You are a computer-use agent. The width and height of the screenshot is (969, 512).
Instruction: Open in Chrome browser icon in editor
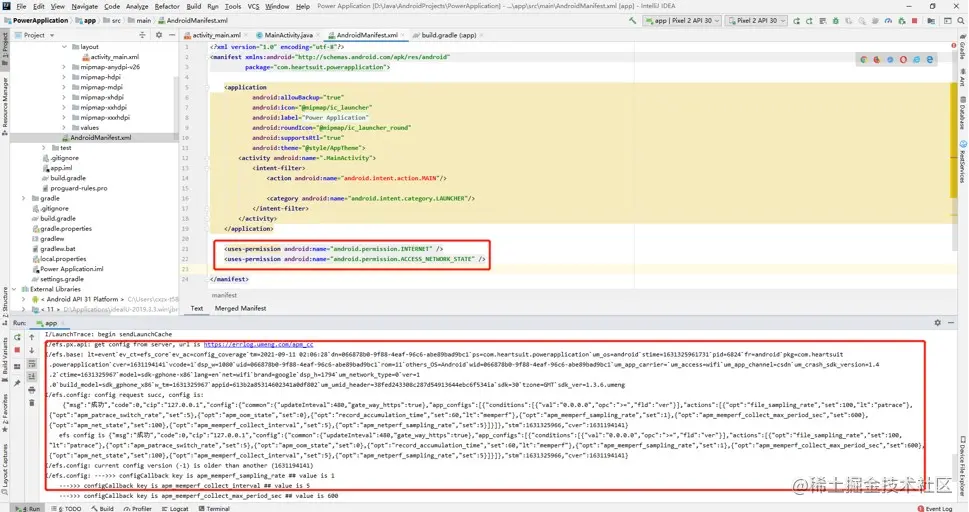864,59
